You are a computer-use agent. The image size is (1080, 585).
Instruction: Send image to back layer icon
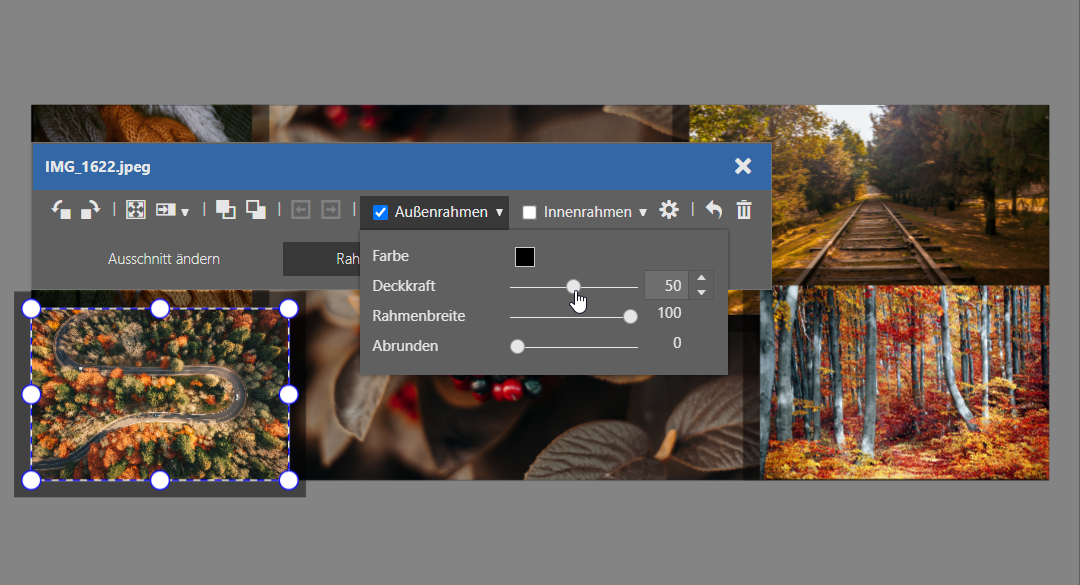click(256, 210)
